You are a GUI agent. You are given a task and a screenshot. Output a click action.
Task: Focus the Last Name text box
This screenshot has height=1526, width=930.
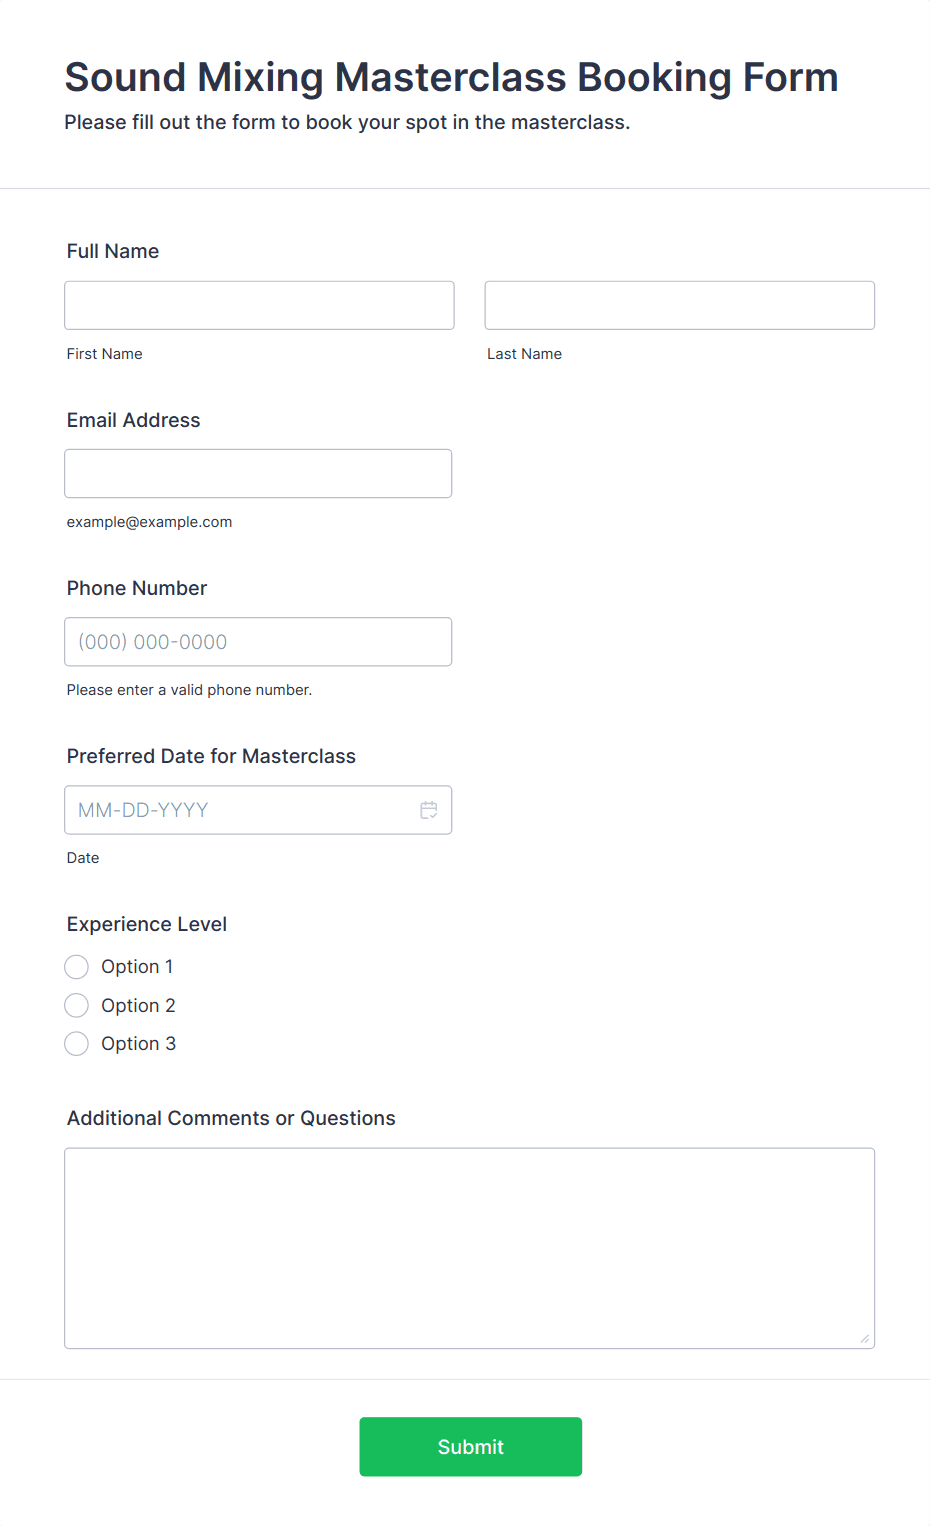tap(679, 305)
